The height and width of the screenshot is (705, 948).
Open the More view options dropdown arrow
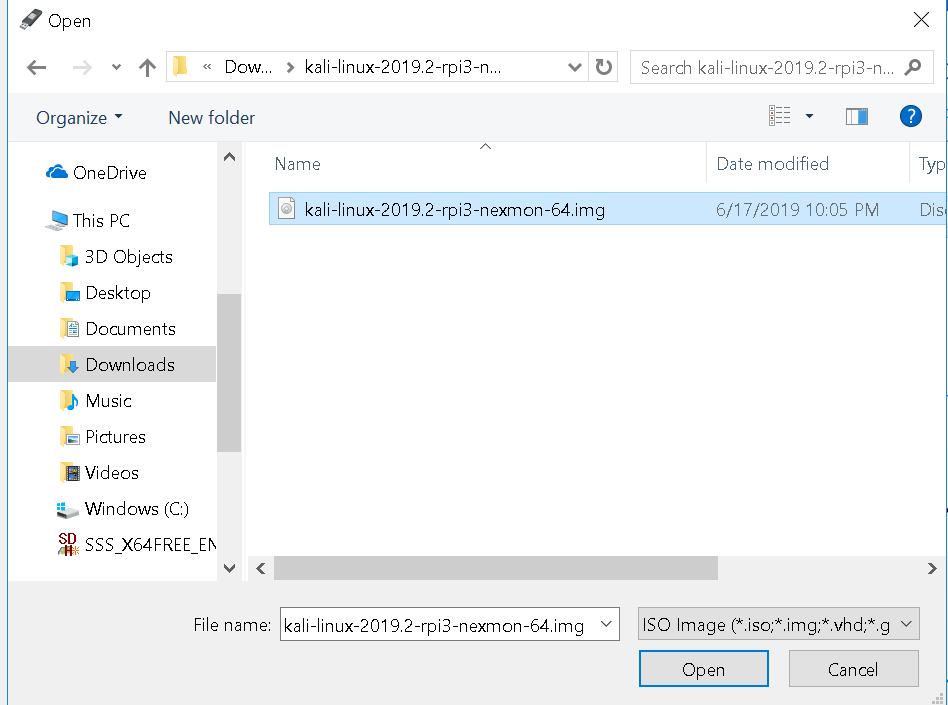point(809,116)
